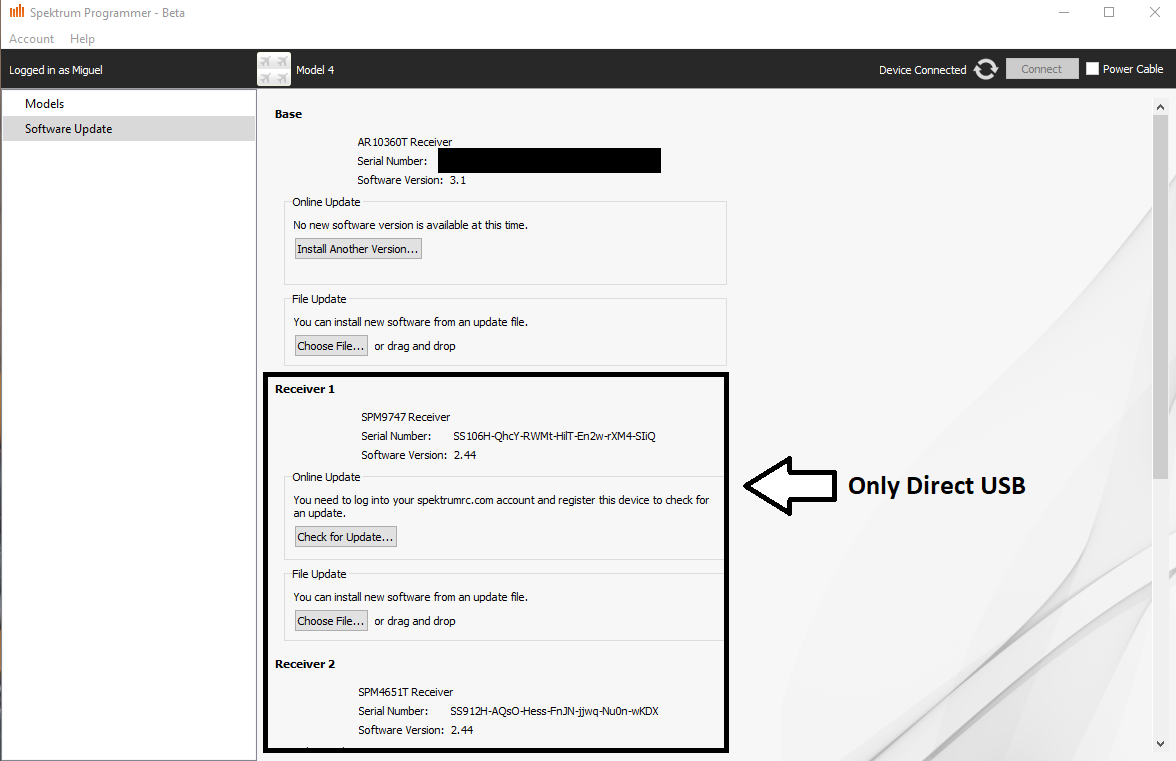Maximize the Spektrum Programmer window
Viewport: 1176px width, 761px height.
(x=1109, y=12)
